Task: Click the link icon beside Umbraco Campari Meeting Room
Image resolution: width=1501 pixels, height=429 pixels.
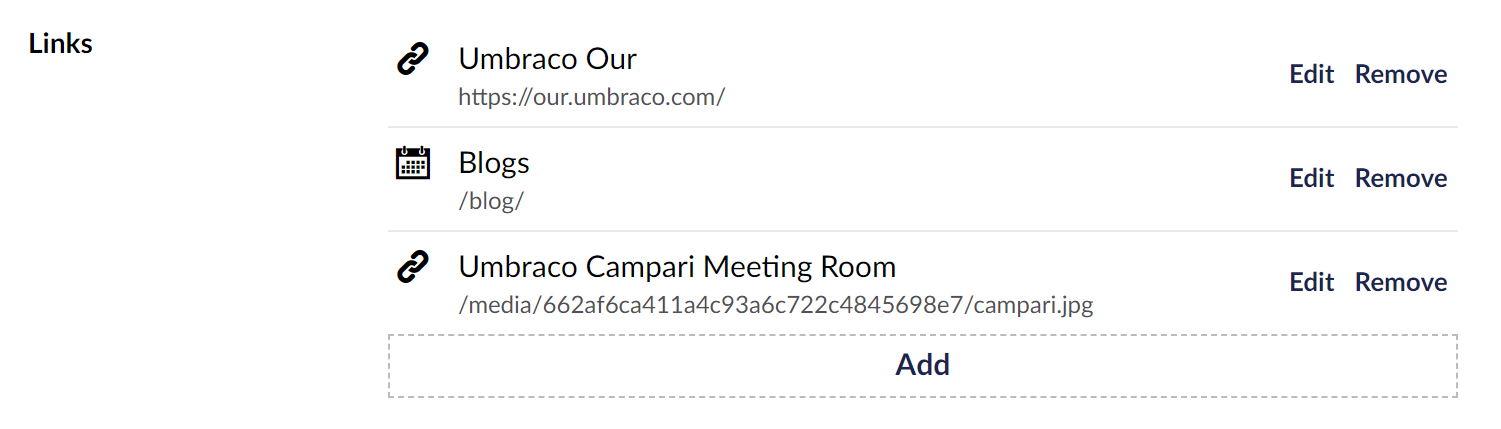Action: [413, 267]
